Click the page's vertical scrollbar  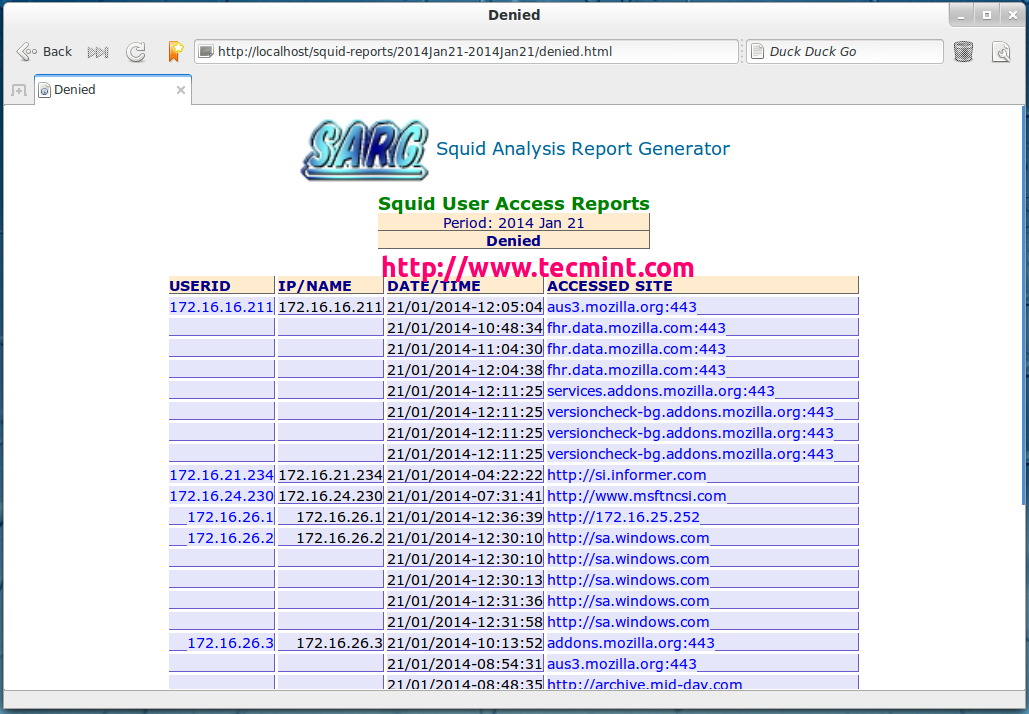pos(1023,305)
